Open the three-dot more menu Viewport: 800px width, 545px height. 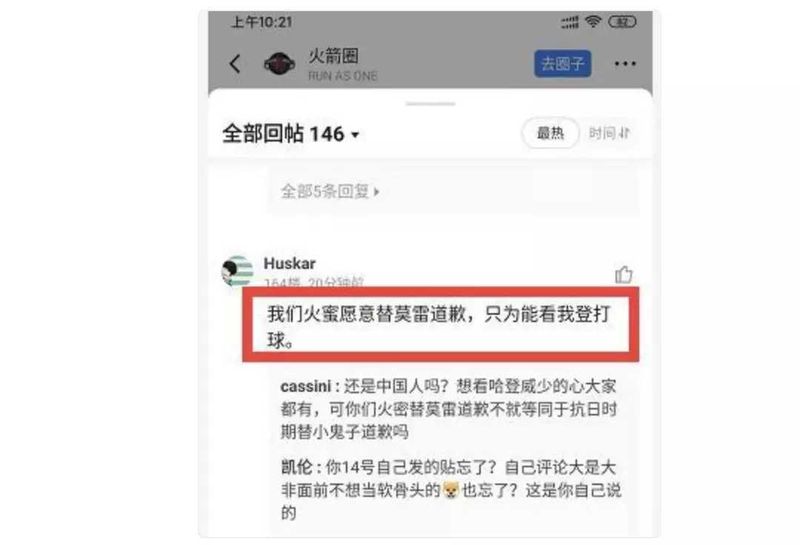[x=625, y=64]
